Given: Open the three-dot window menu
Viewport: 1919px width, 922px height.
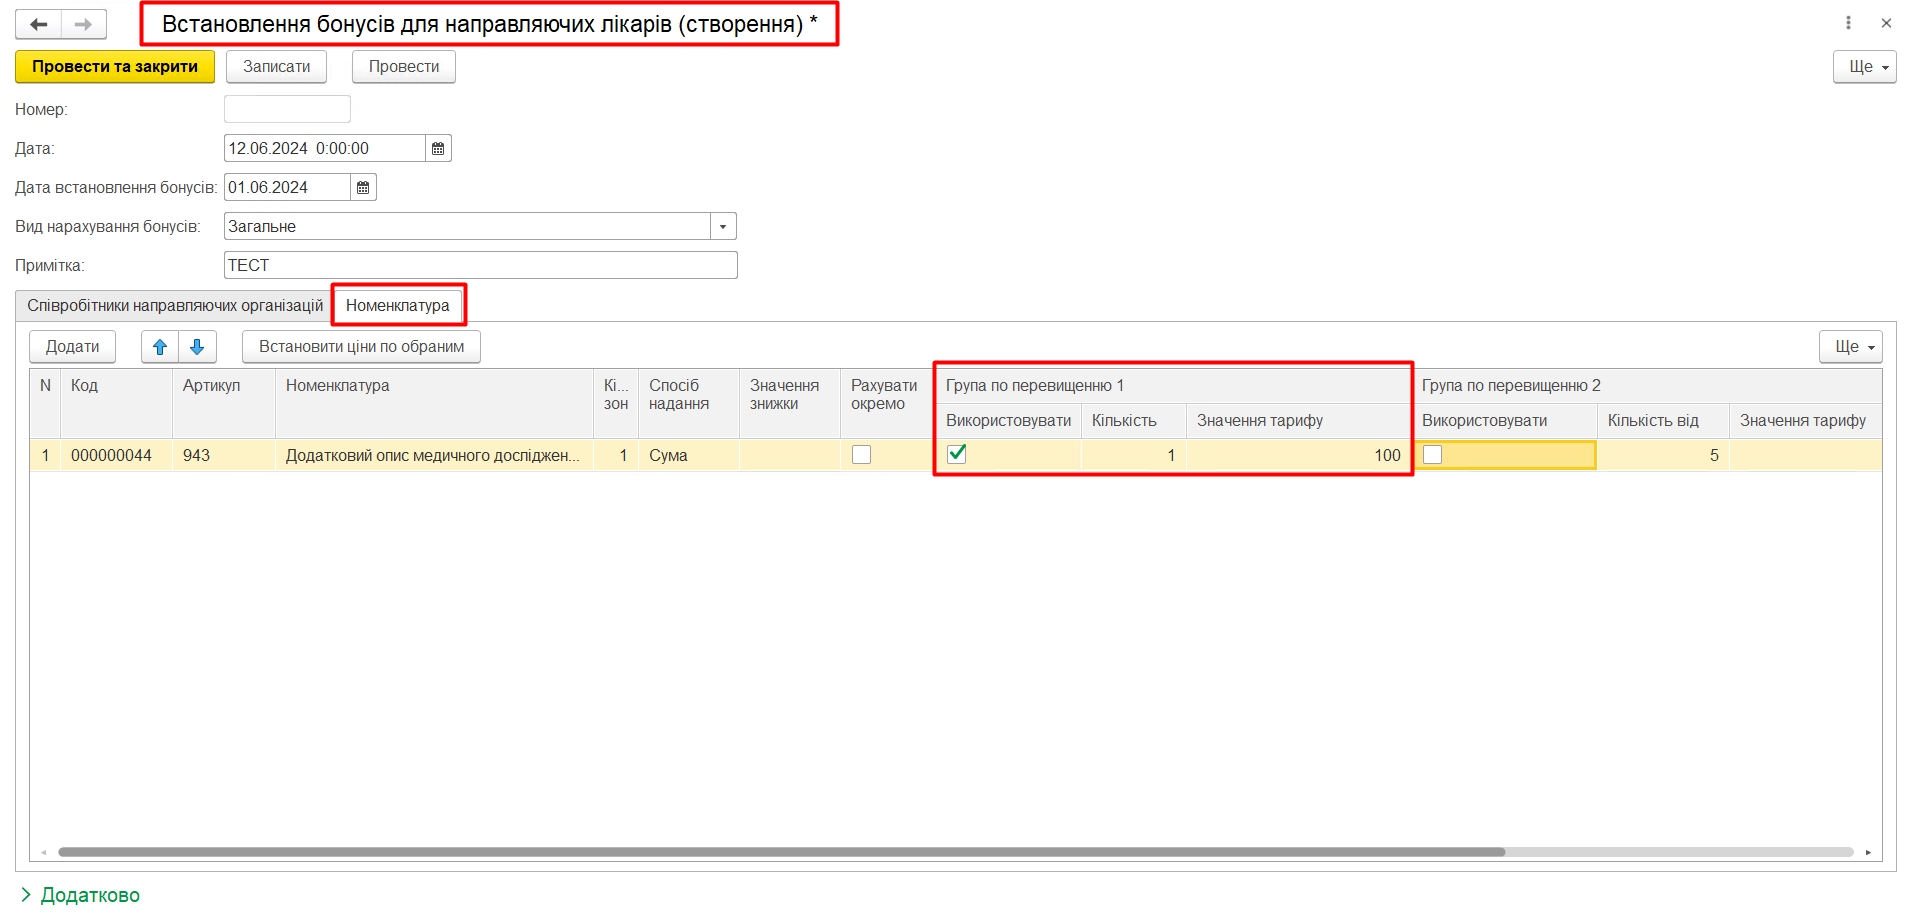Looking at the screenshot, I should pos(1848,23).
